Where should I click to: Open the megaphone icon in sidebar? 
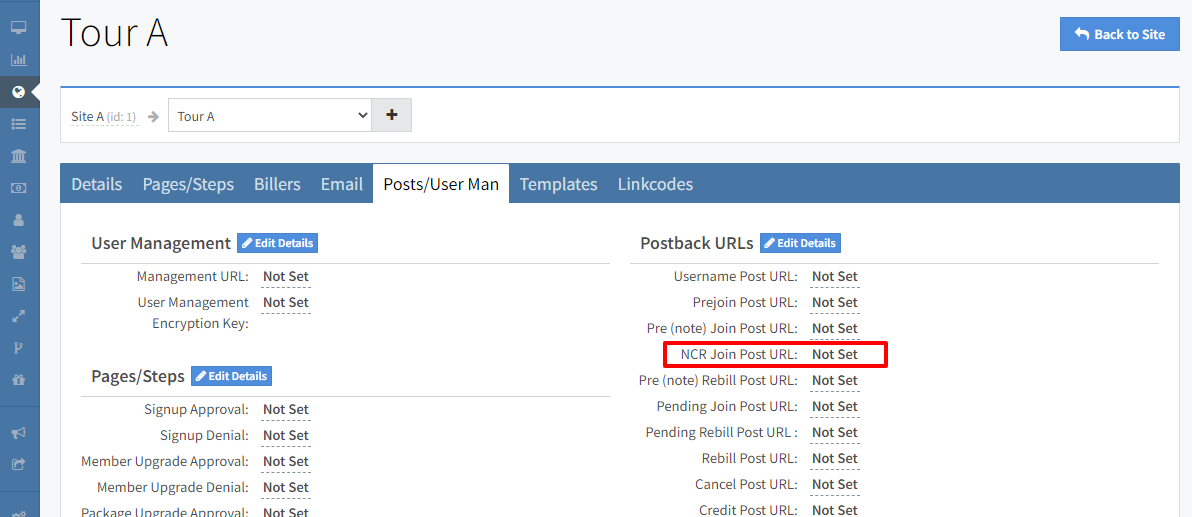(x=18, y=433)
